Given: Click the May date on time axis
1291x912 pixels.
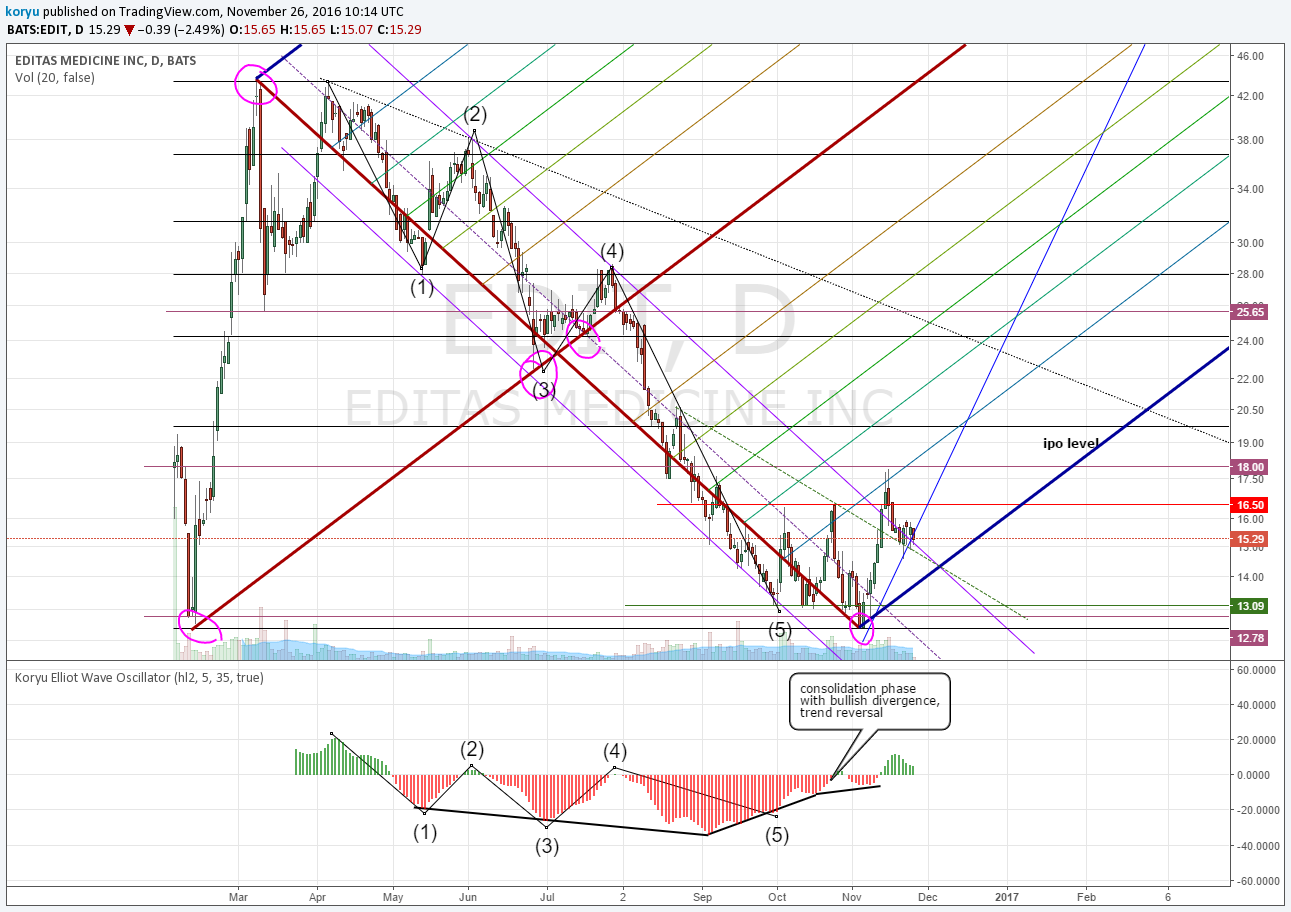Looking at the screenshot, I should click(392, 899).
